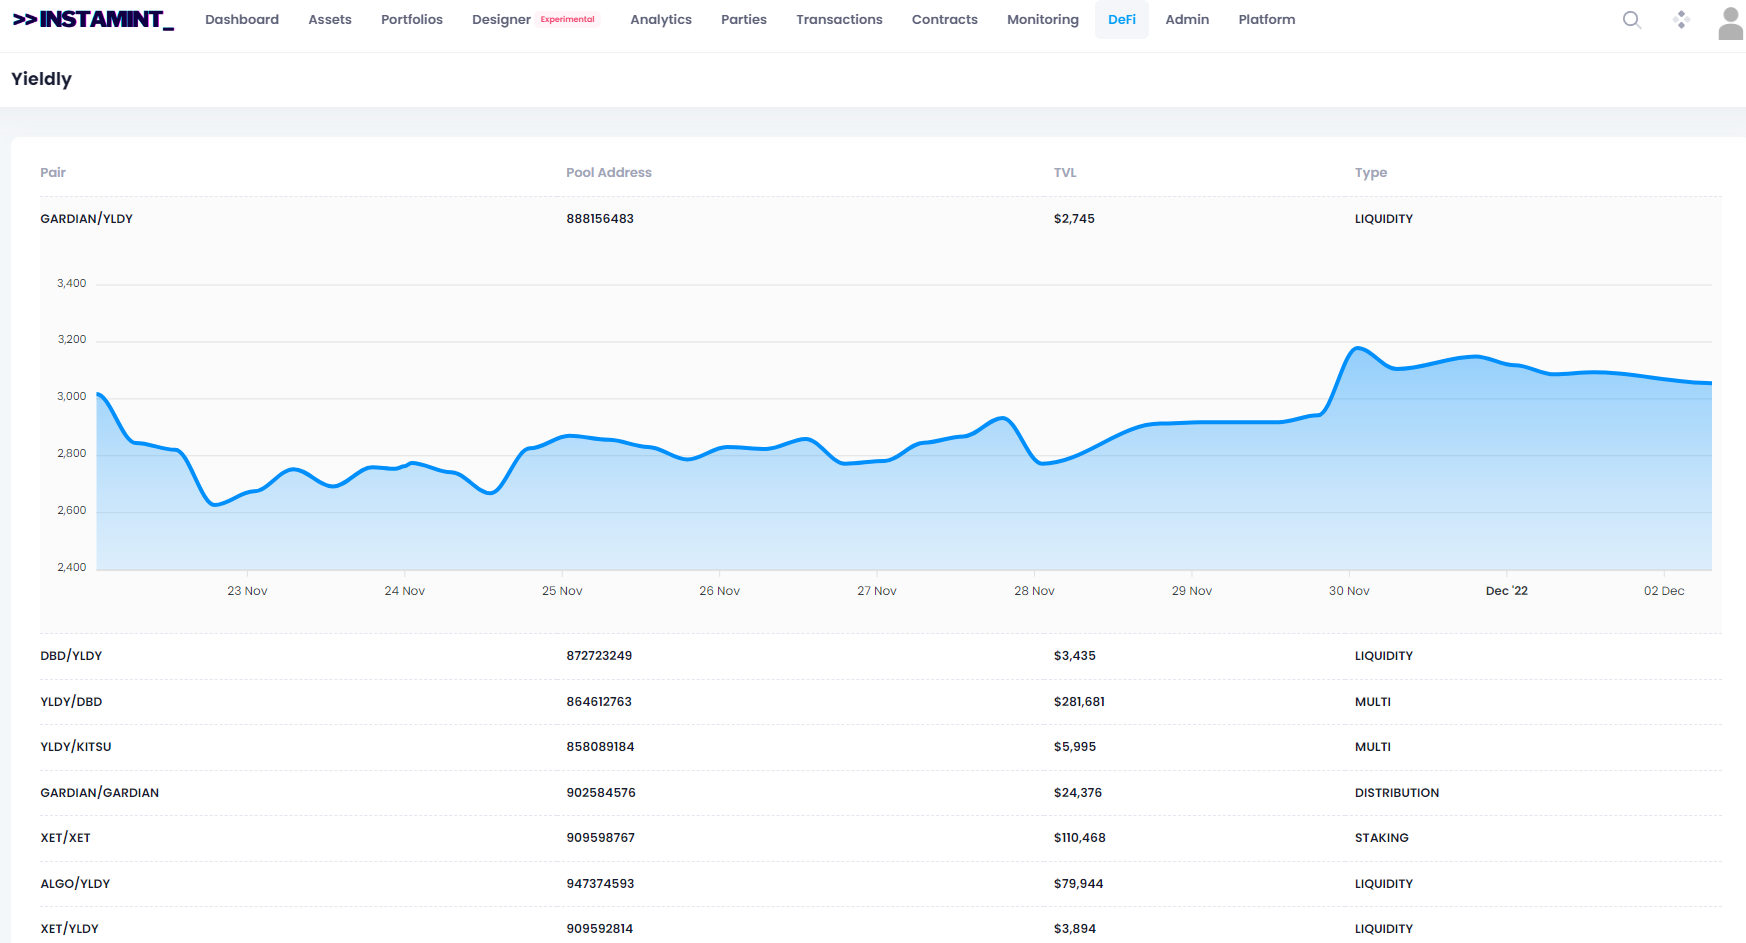Click the 25 Nov axis label
The image size is (1746, 943).
(x=562, y=591)
